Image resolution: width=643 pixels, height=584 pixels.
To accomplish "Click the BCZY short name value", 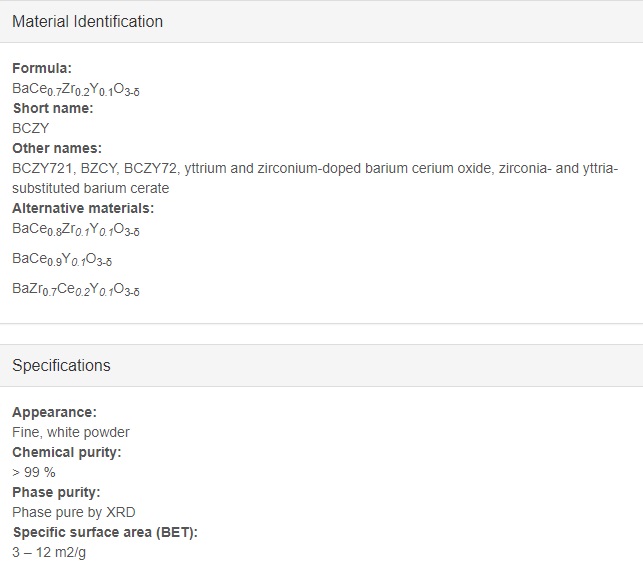I will 31,128.
